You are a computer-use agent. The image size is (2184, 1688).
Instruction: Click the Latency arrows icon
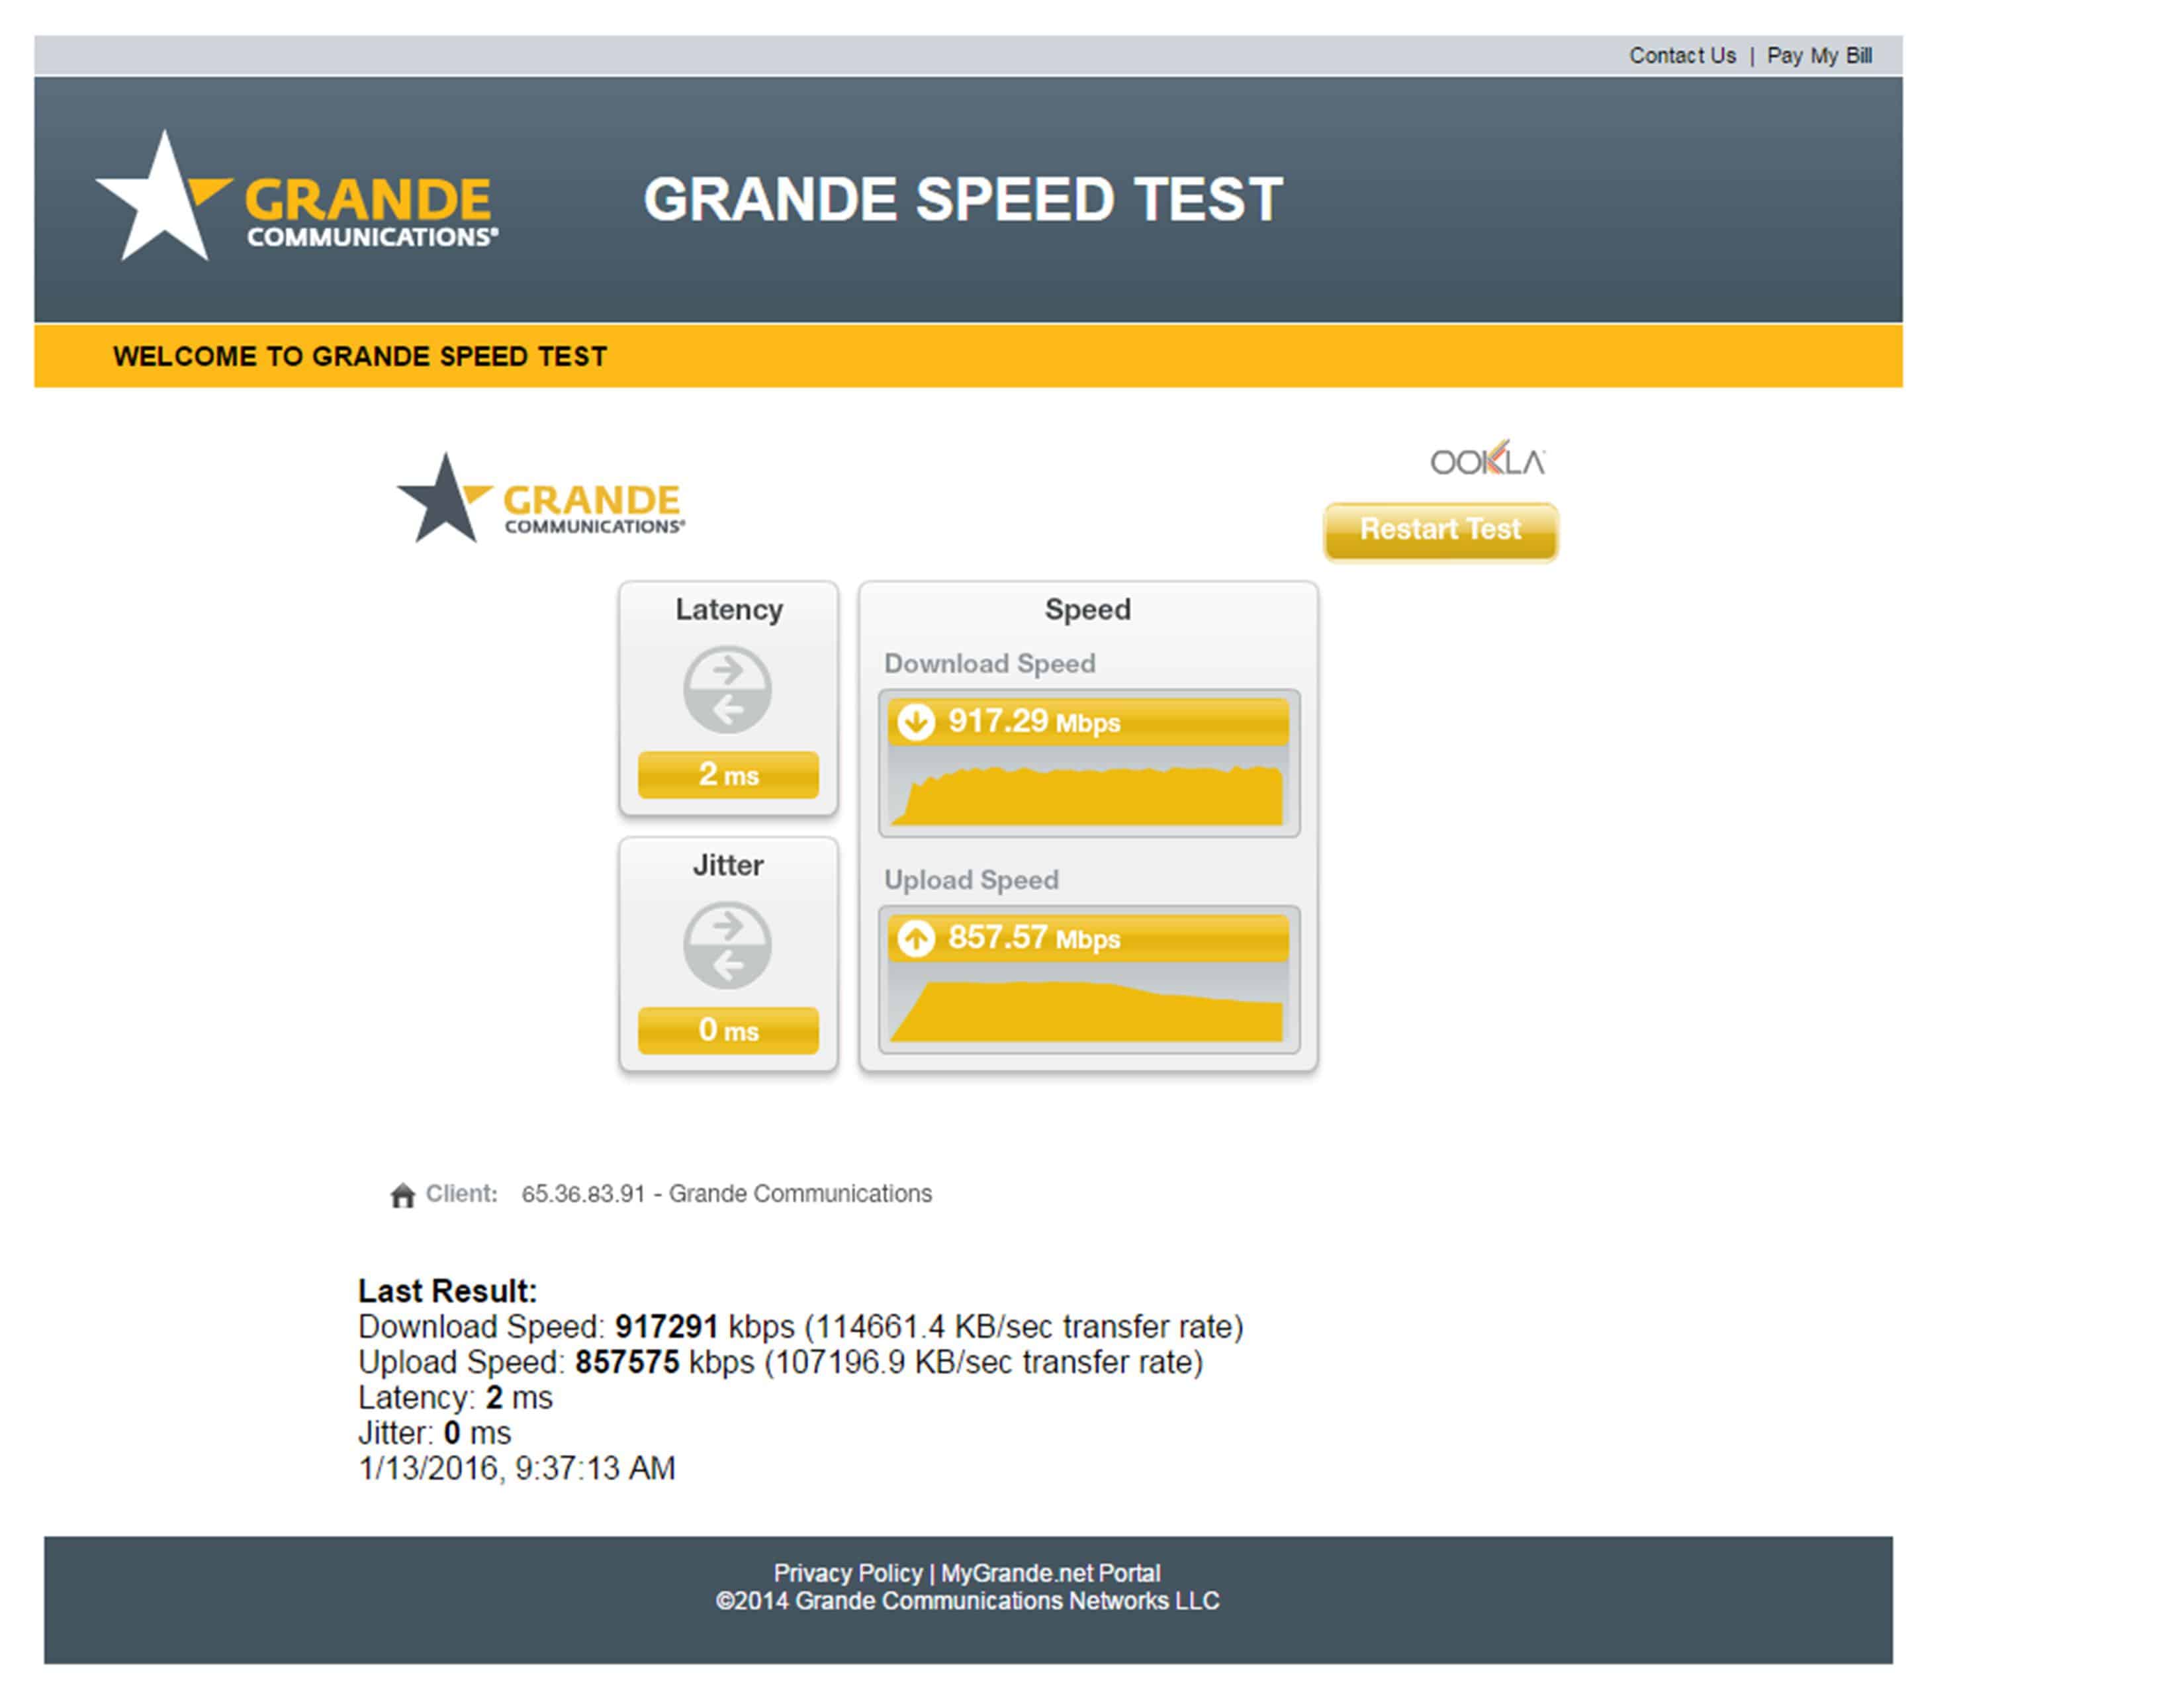727,689
